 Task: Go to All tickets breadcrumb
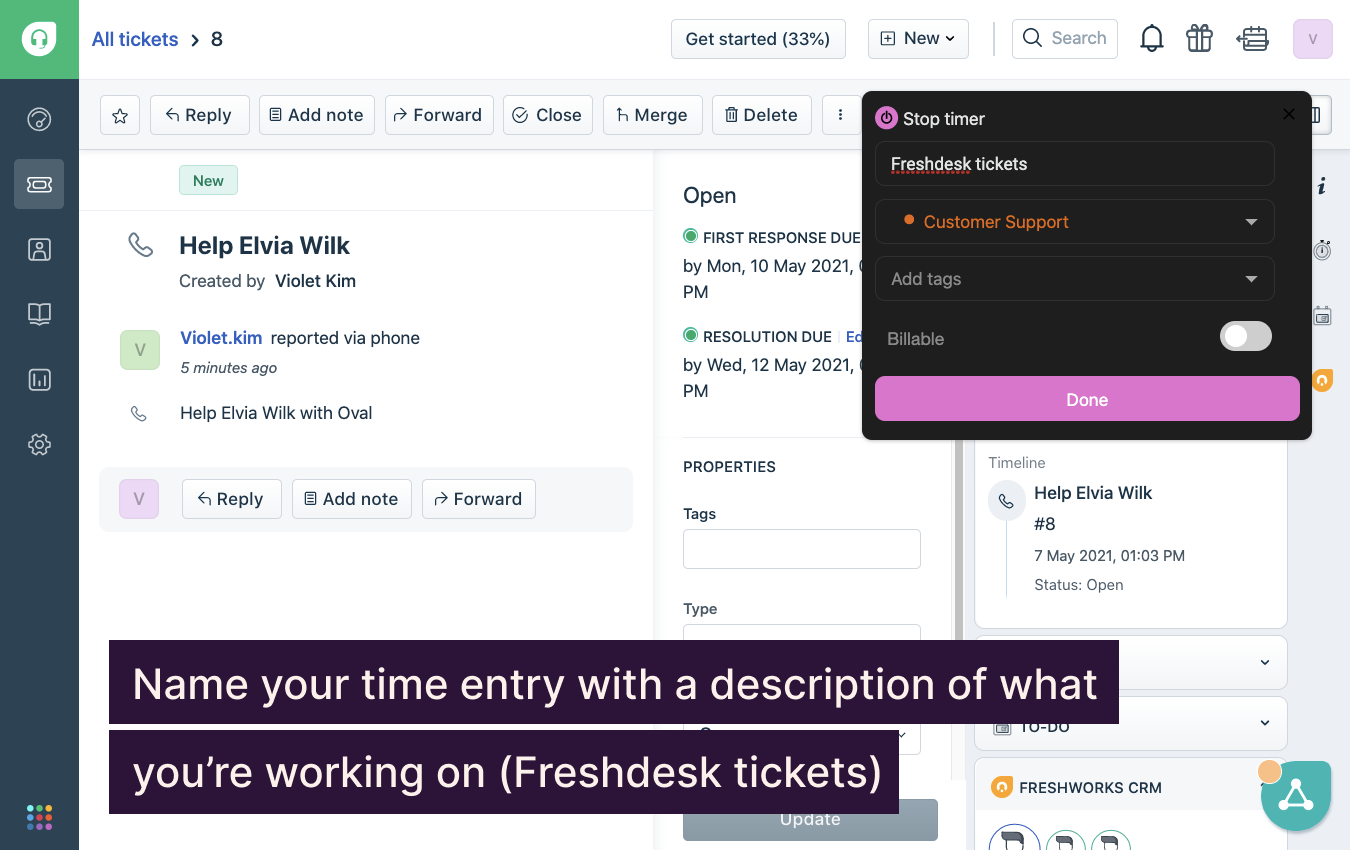135,39
